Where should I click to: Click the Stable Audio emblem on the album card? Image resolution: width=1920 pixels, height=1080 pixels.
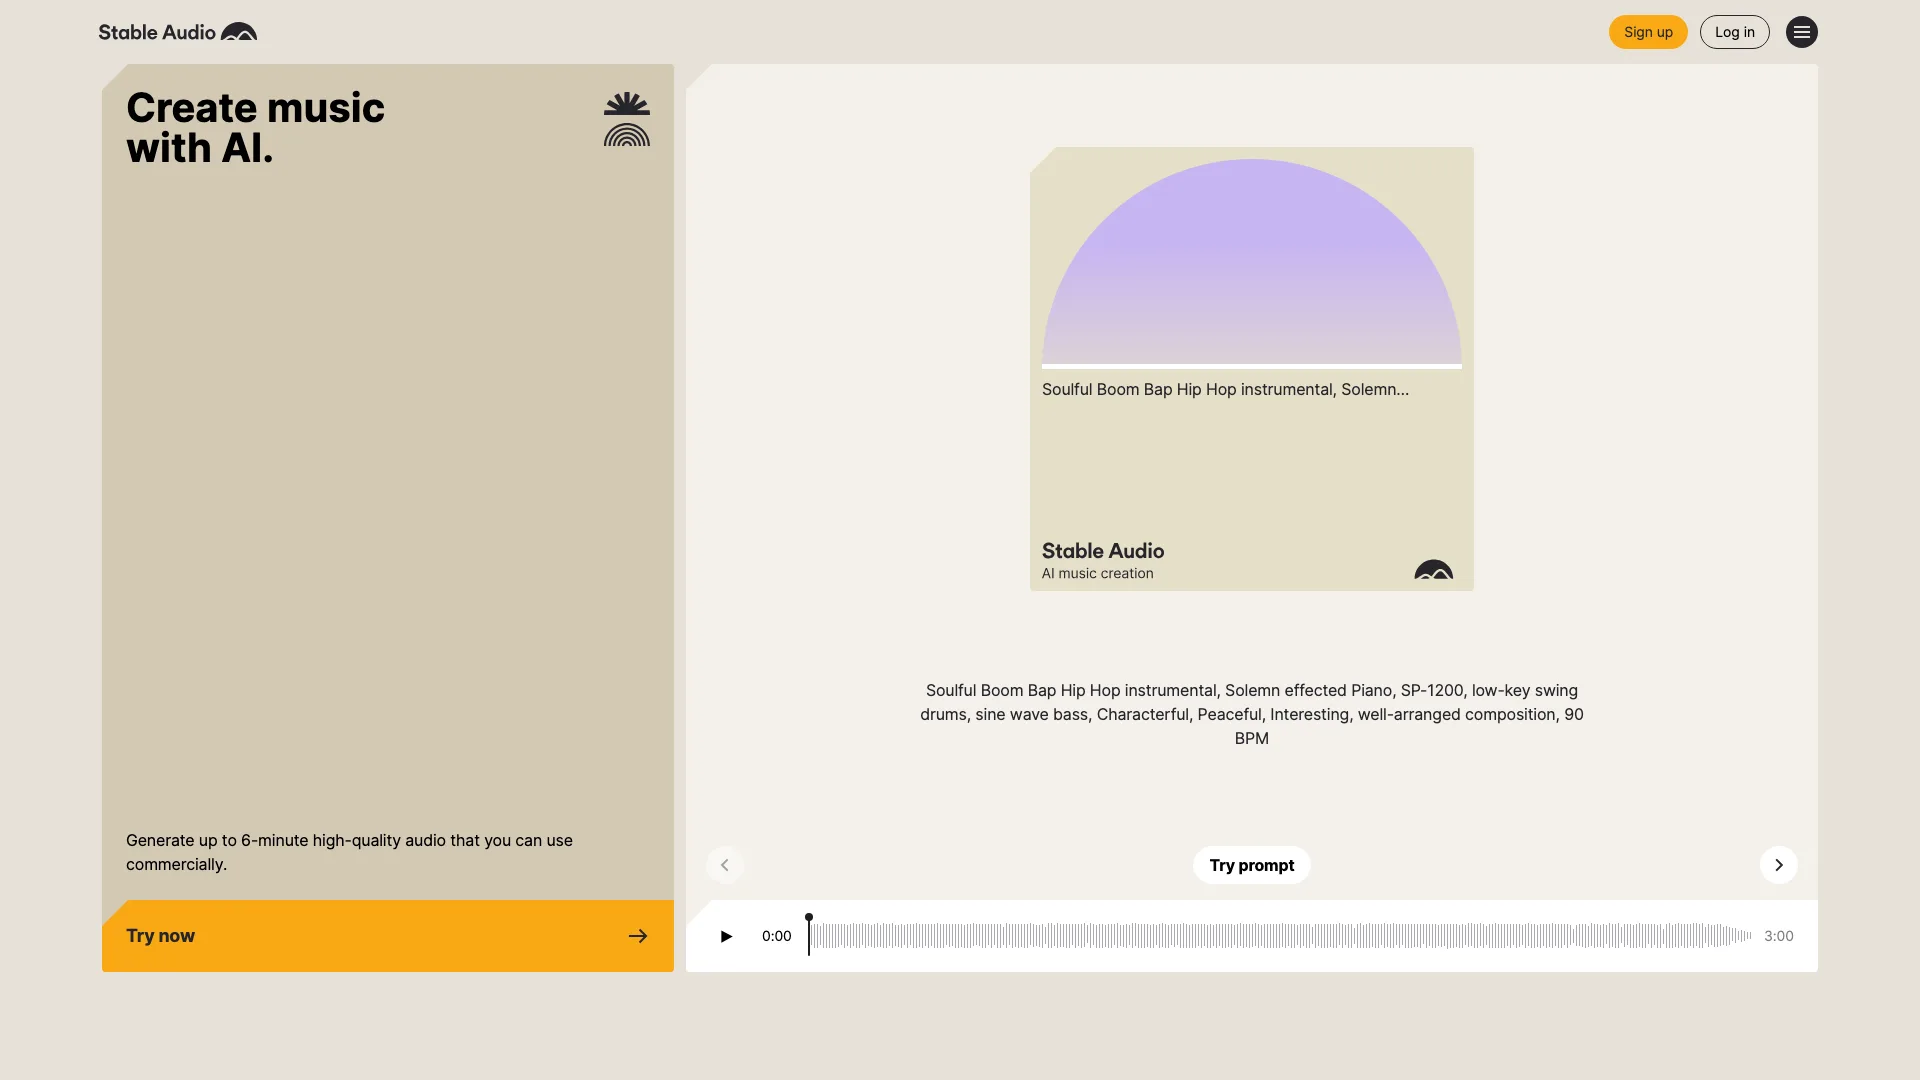(1433, 569)
